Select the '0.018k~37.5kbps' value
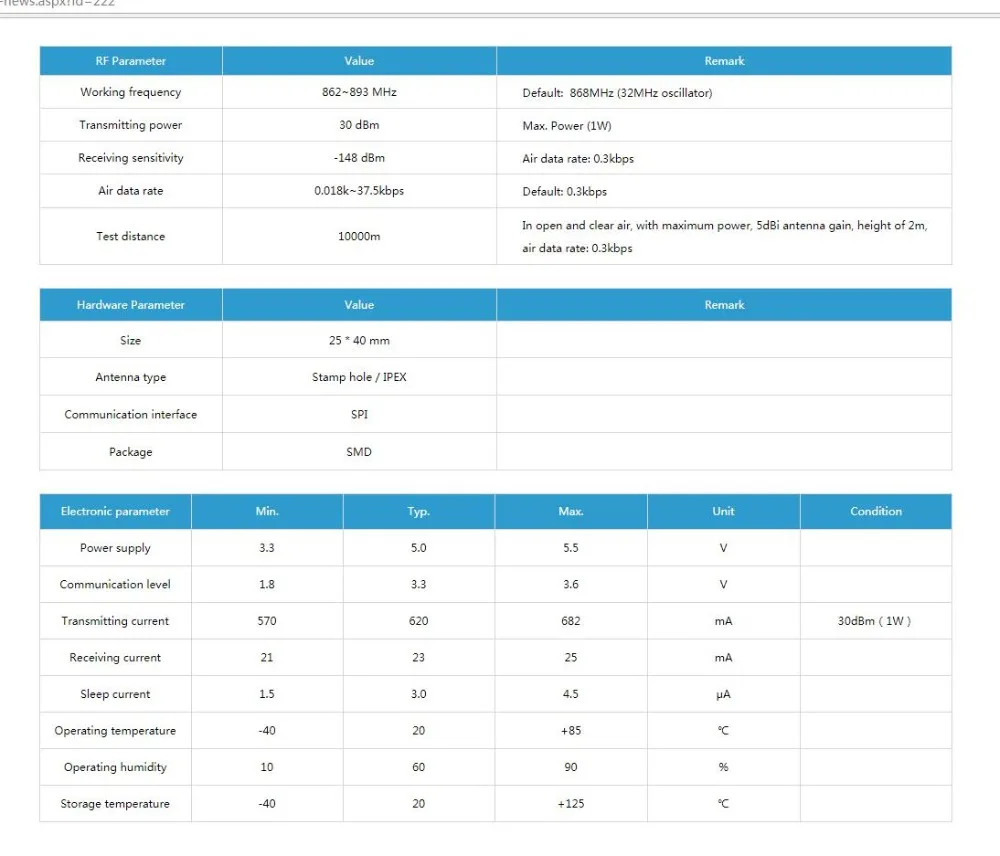Viewport: 1000px width, 856px height. click(359, 191)
